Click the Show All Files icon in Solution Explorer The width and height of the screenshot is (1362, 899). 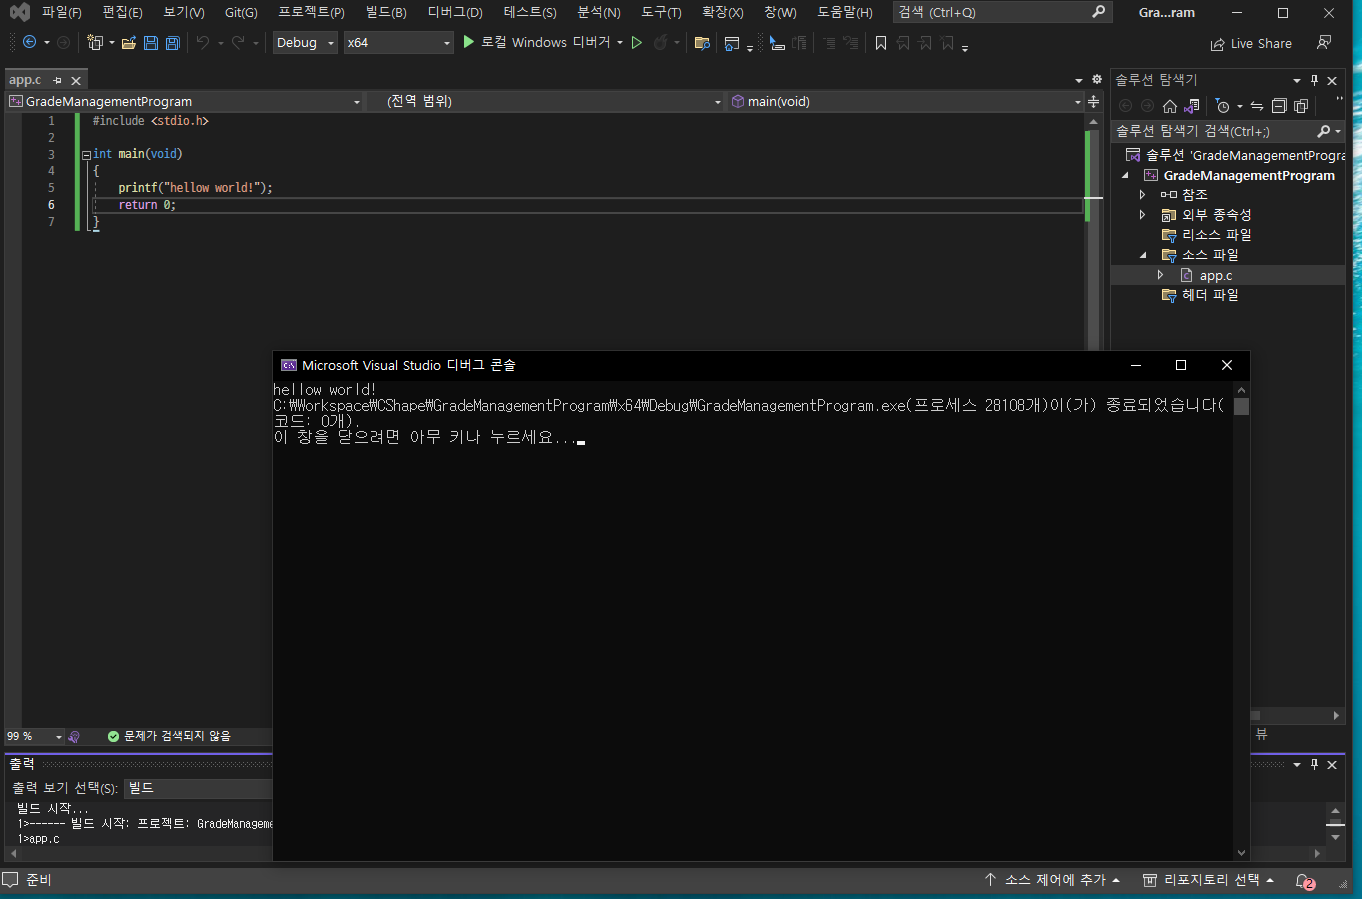(x=1301, y=106)
